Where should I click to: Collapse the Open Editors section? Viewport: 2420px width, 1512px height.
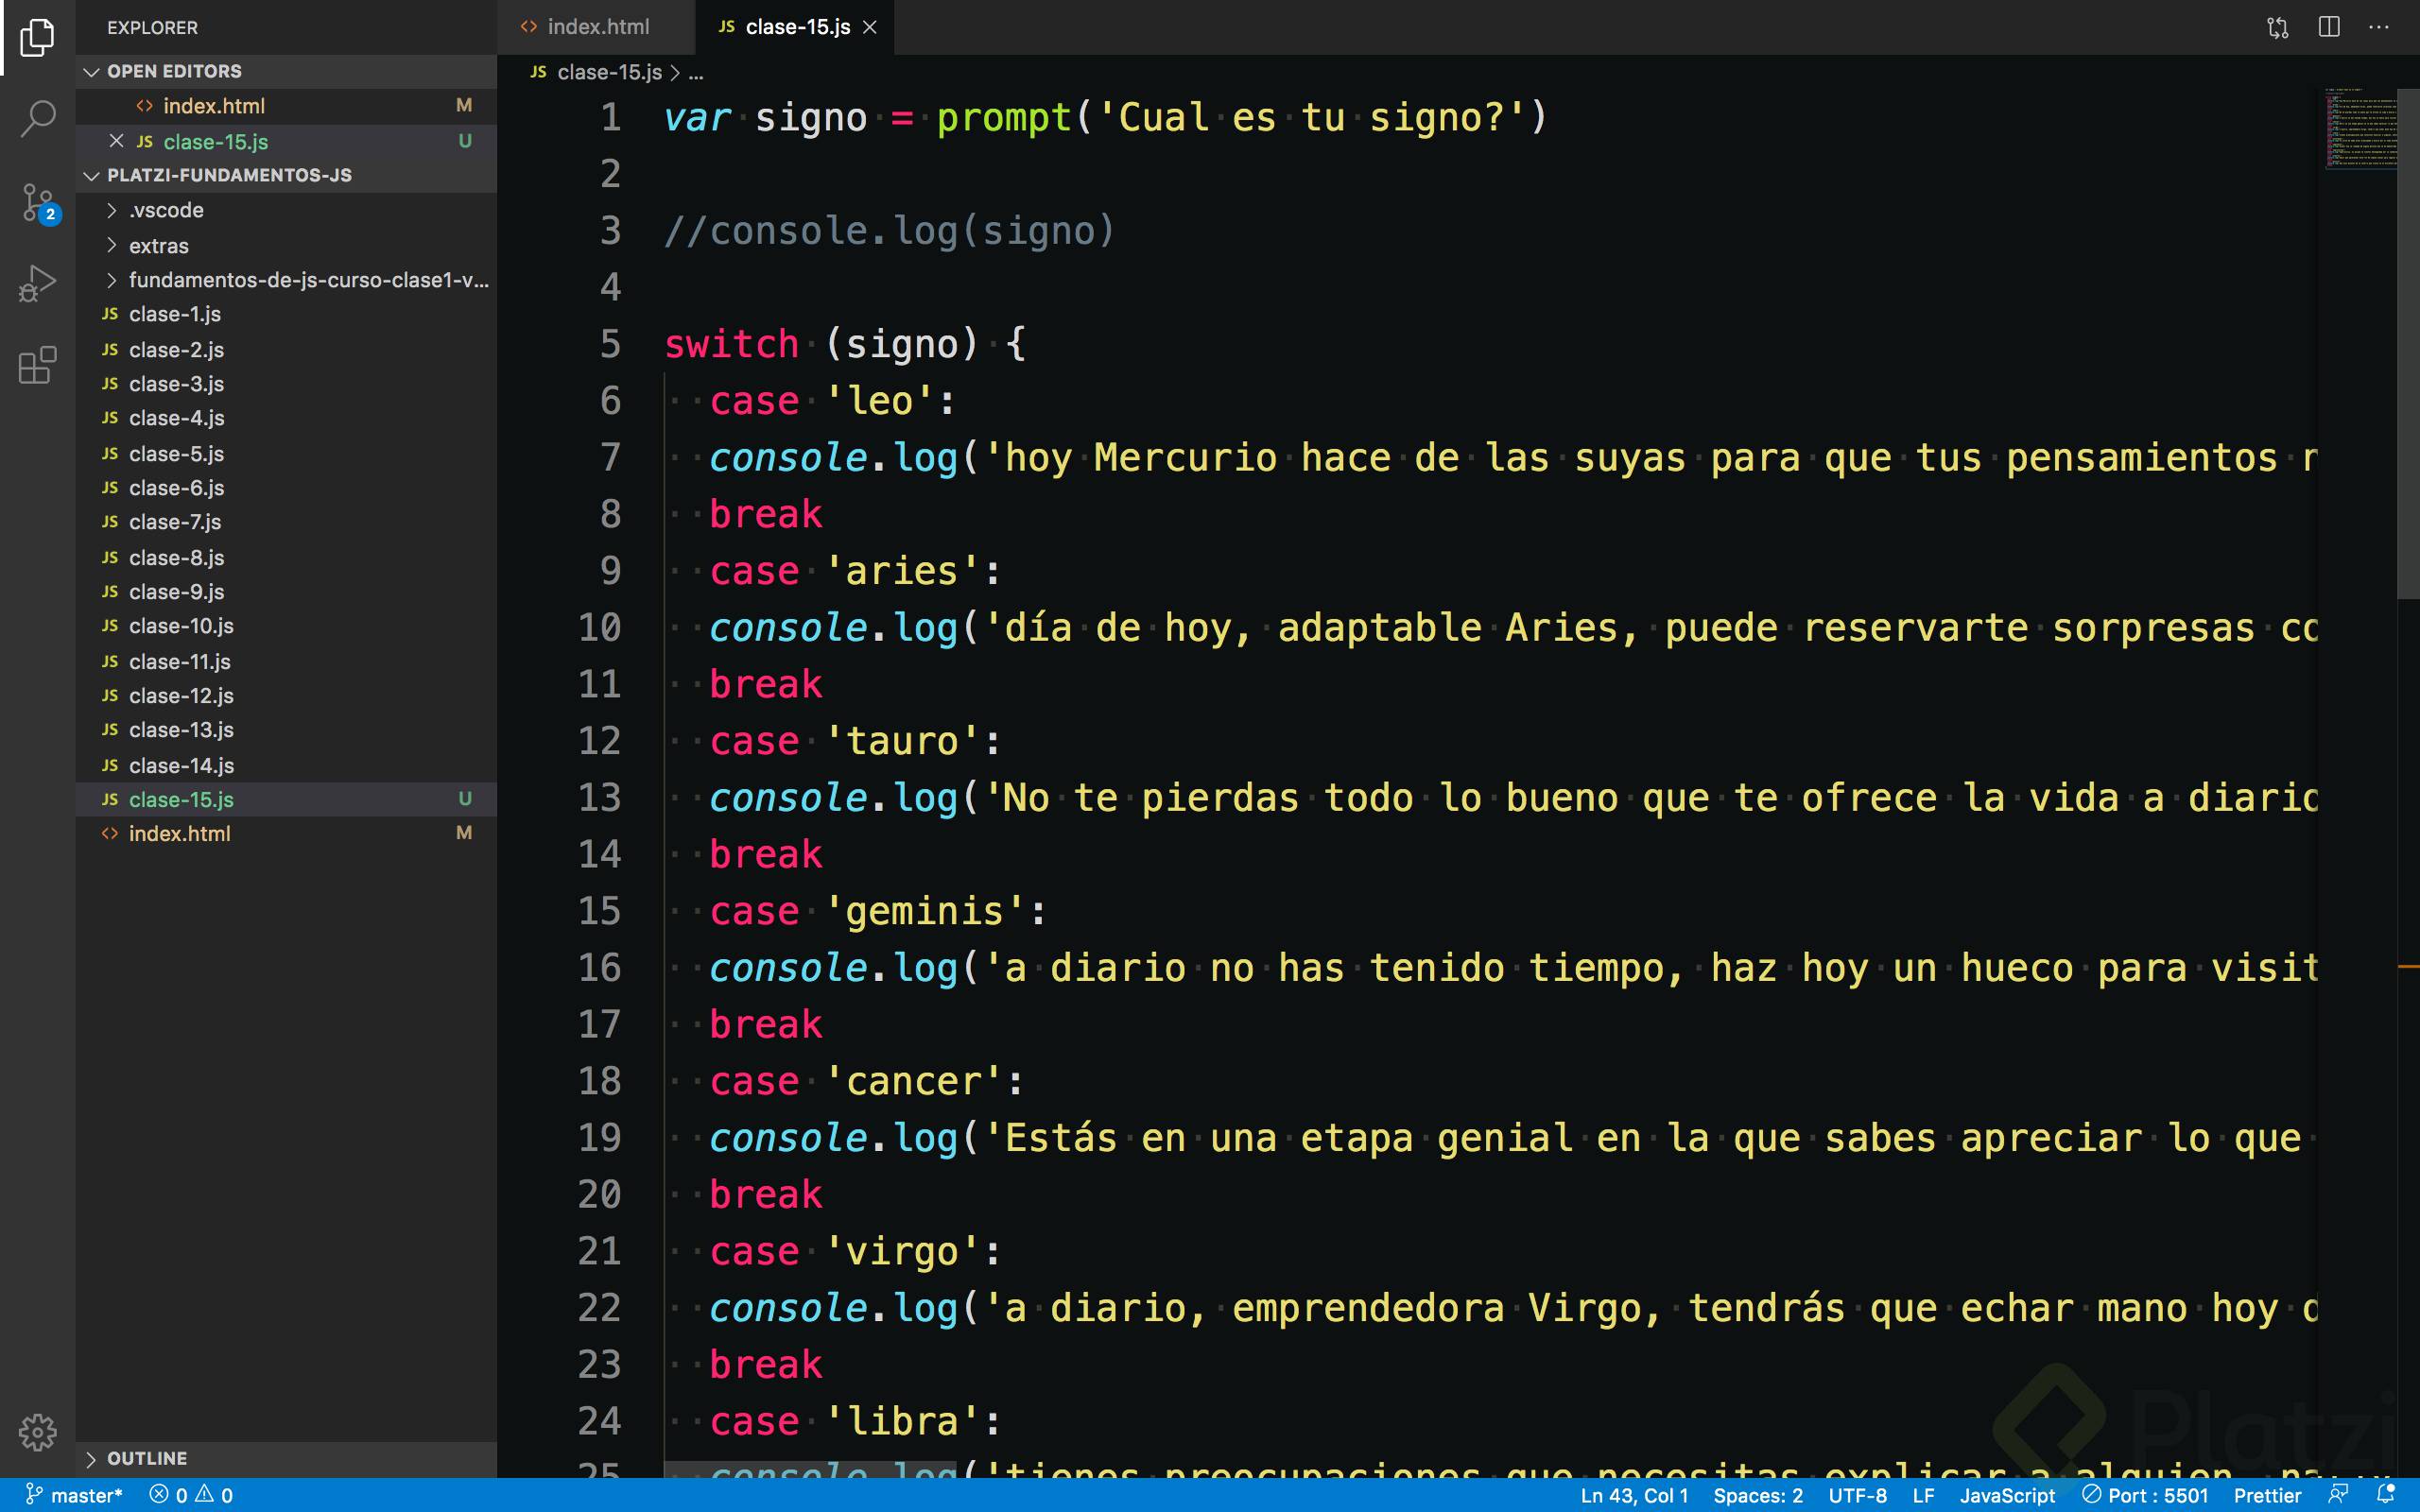pyautogui.click(x=92, y=71)
